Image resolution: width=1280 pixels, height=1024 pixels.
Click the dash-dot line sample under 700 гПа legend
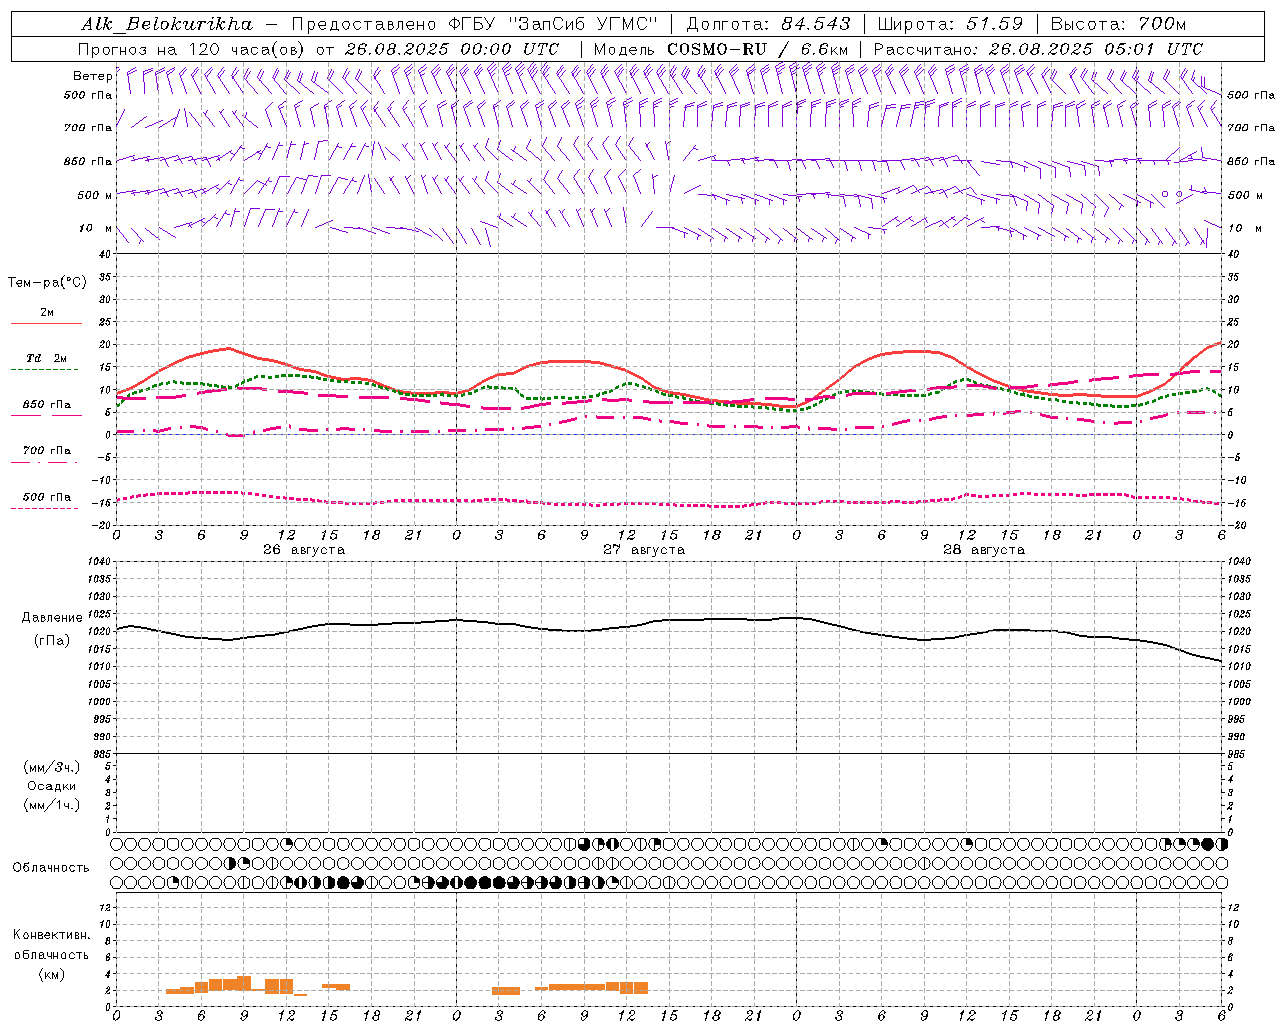(44, 462)
